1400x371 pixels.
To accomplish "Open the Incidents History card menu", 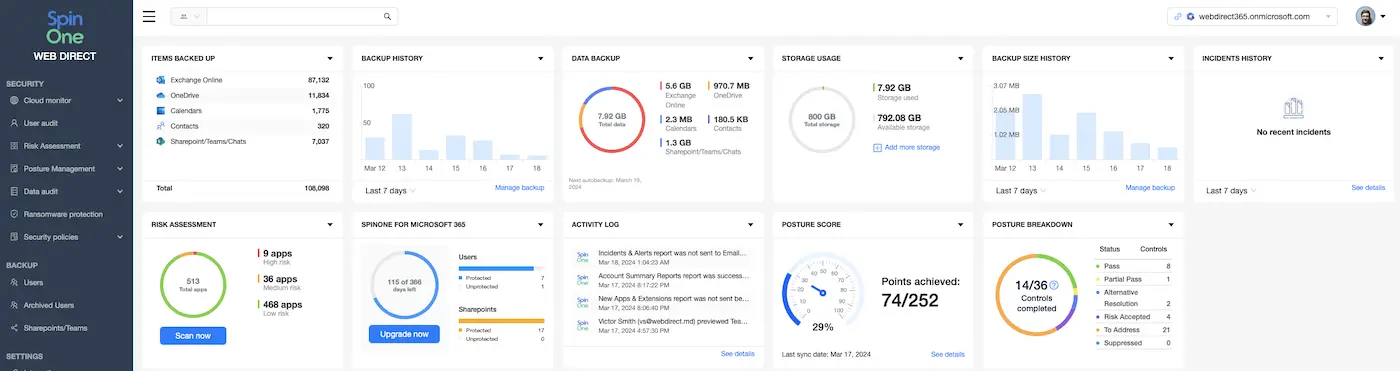I will 1381,59.
